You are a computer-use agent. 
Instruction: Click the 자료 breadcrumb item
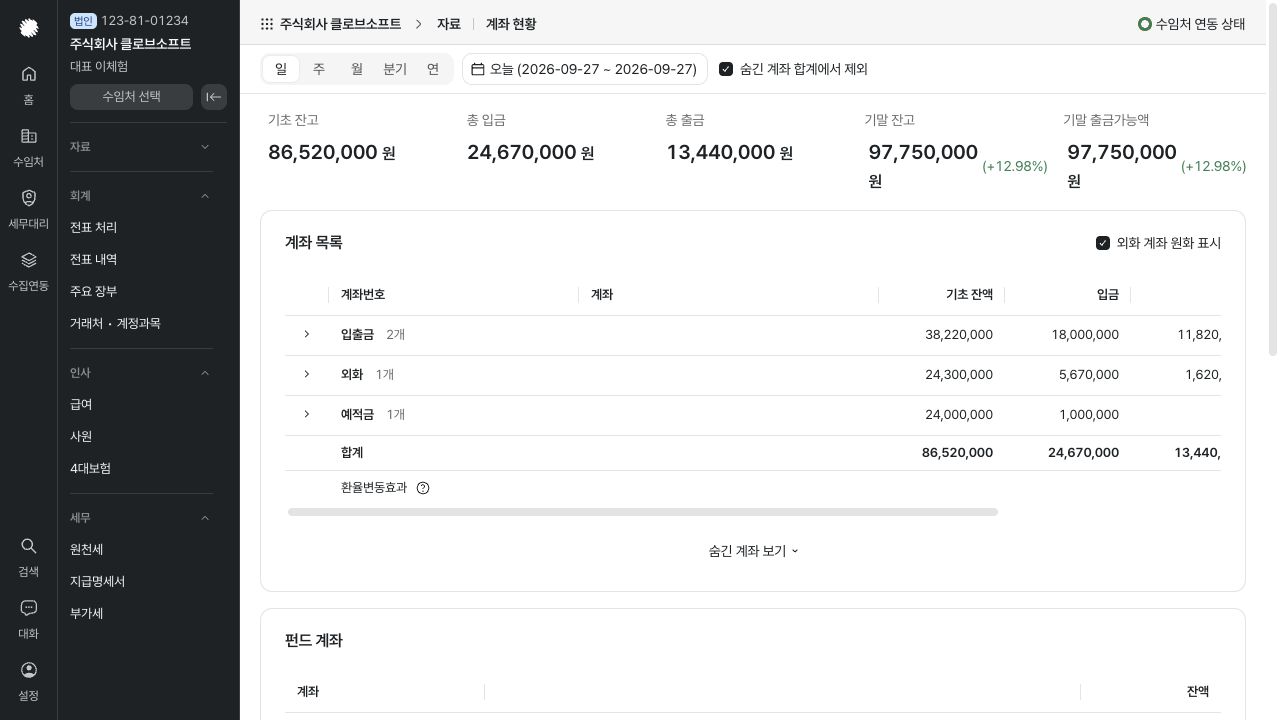point(449,24)
